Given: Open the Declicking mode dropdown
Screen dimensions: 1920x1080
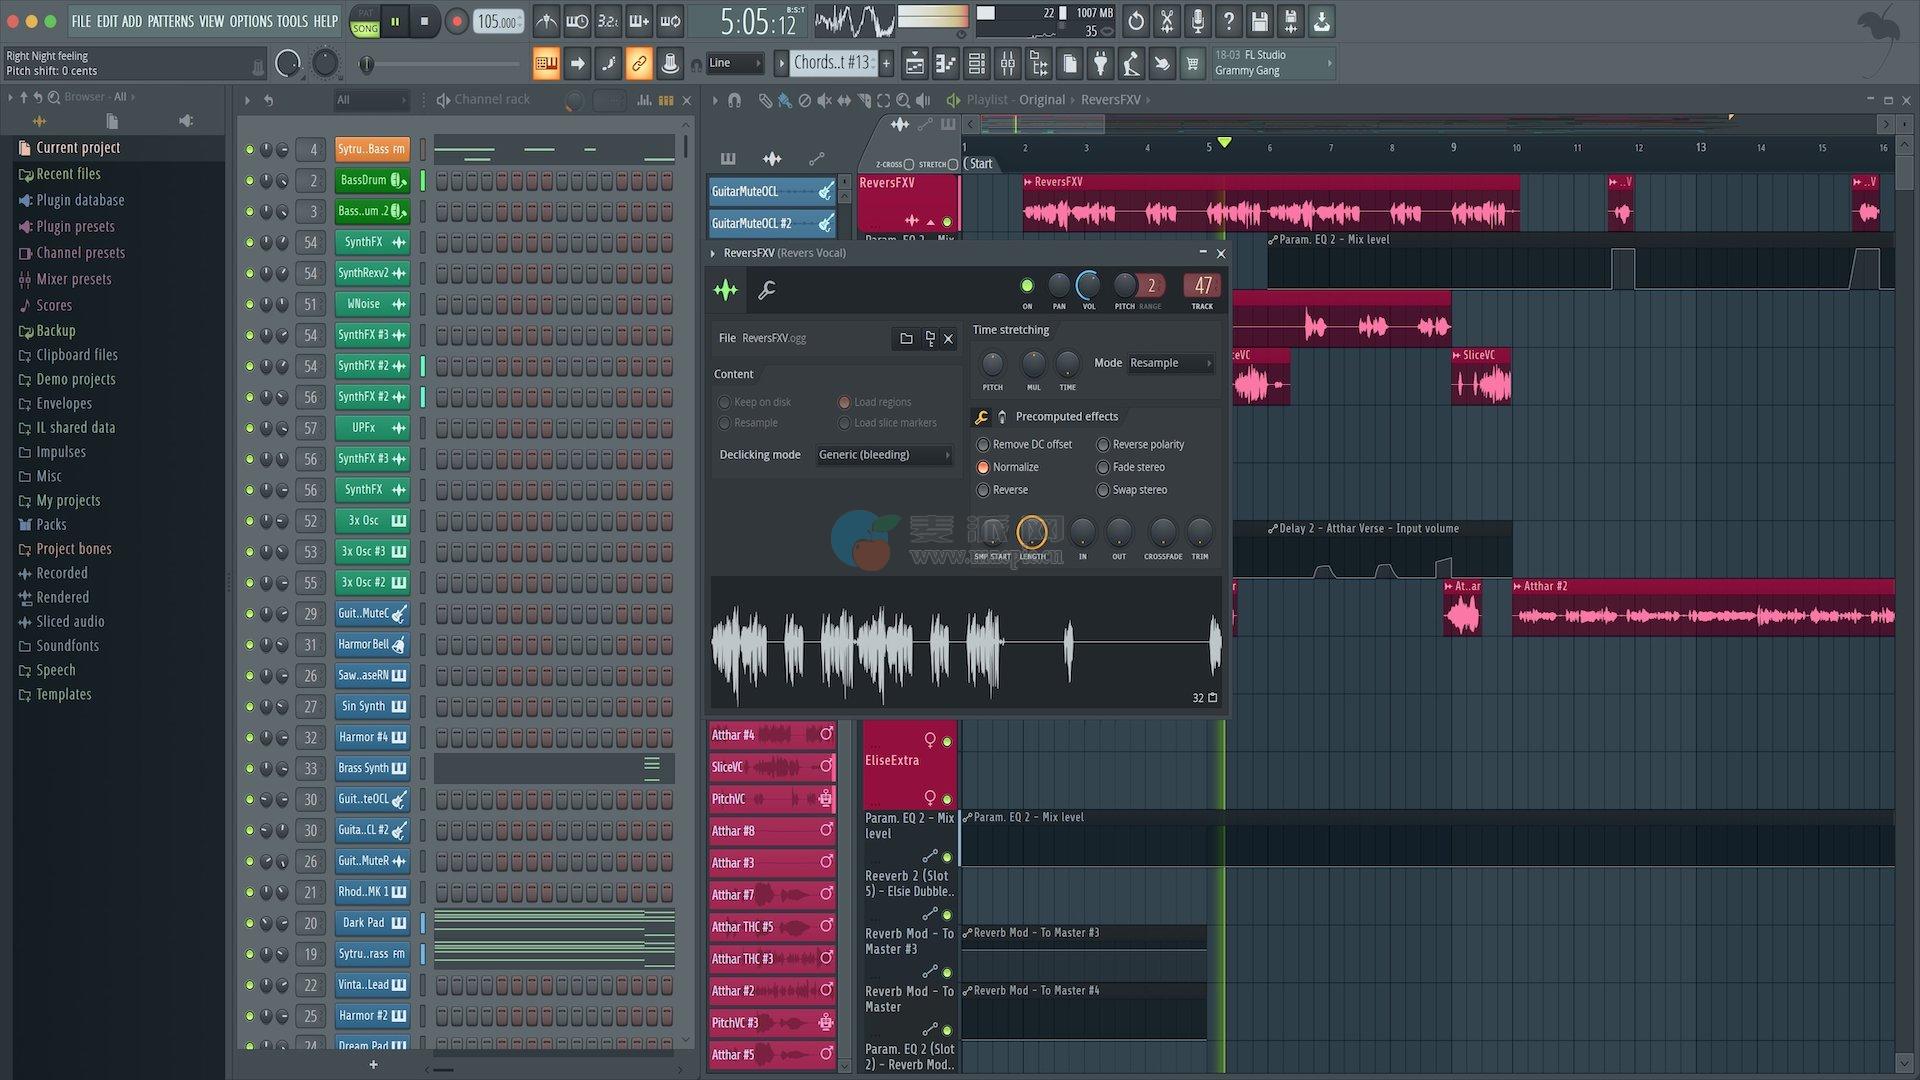Looking at the screenshot, I should tap(883, 455).
